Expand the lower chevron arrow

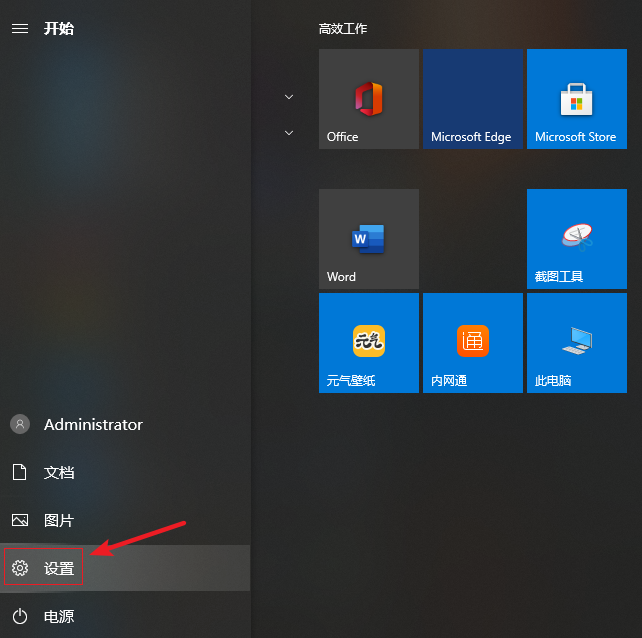289,132
